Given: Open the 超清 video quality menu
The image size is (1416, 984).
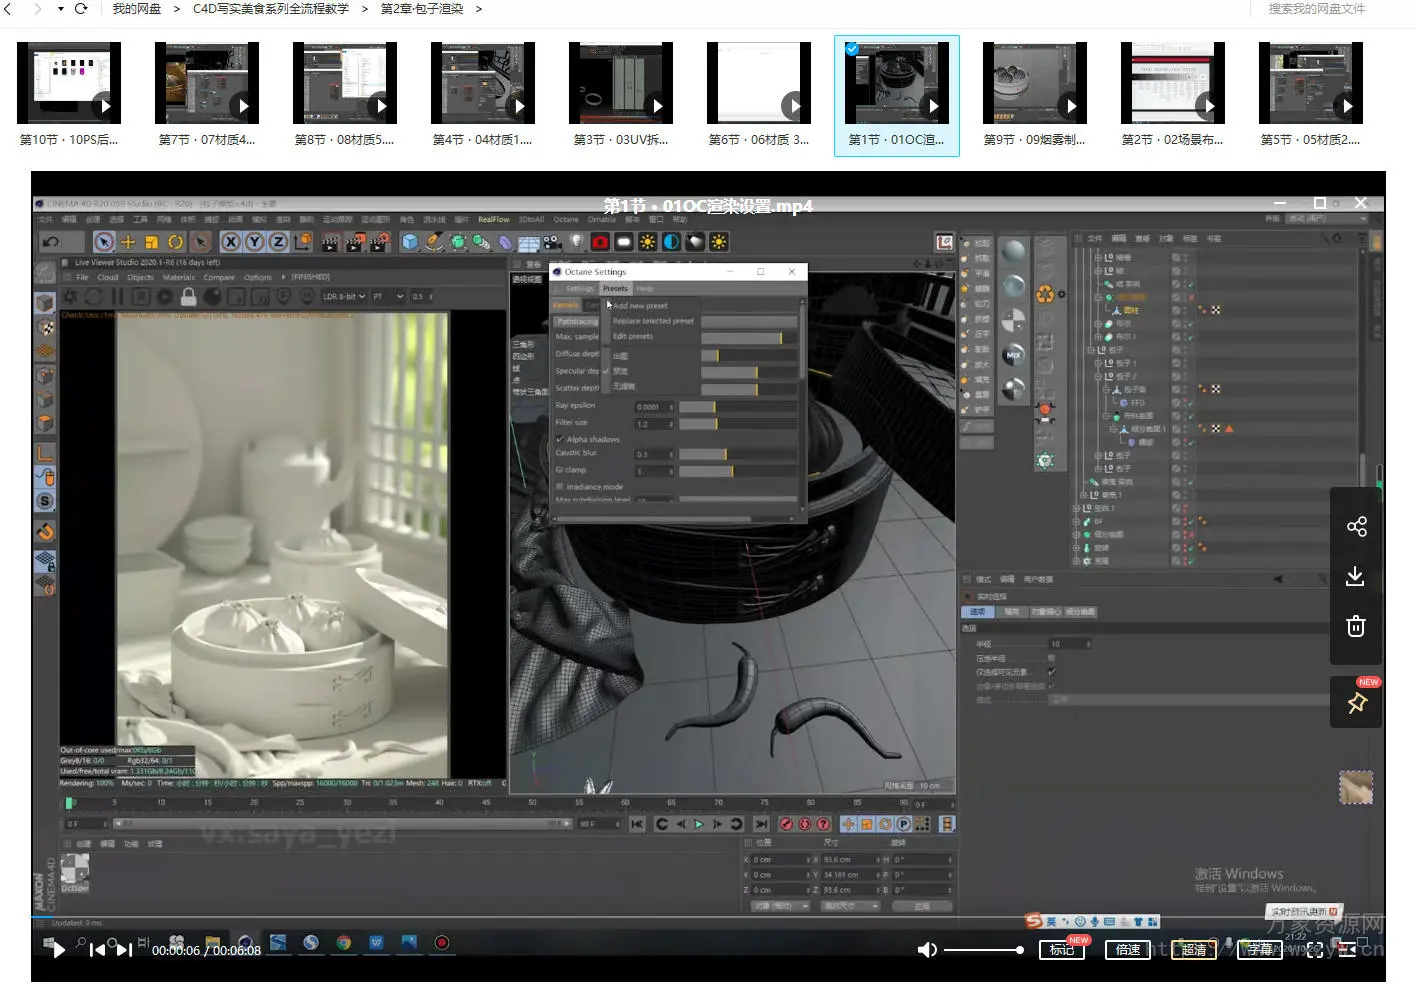Looking at the screenshot, I should [x=1193, y=950].
